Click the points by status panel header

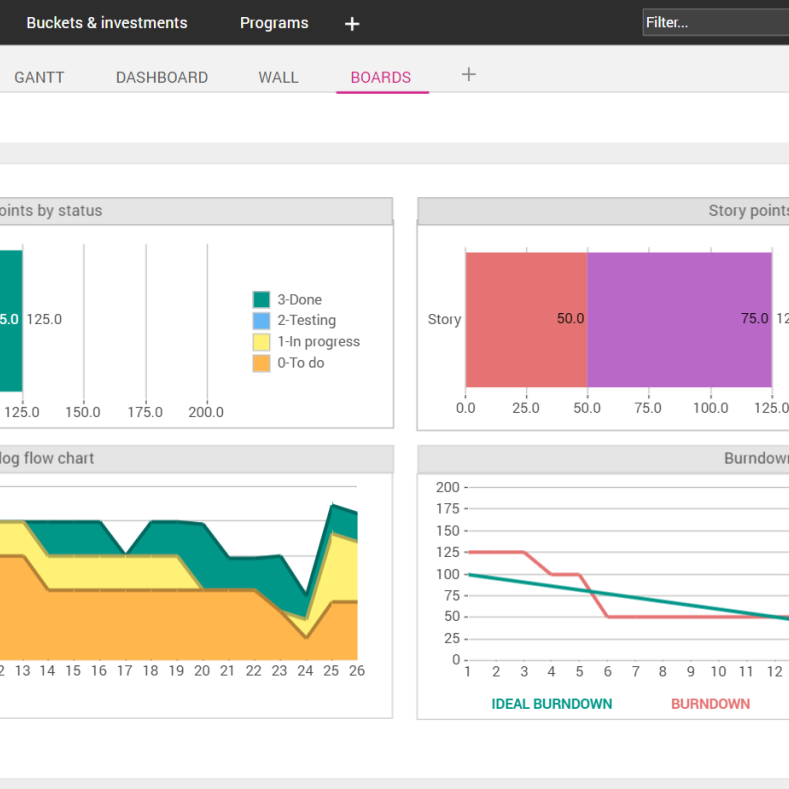tap(196, 210)
